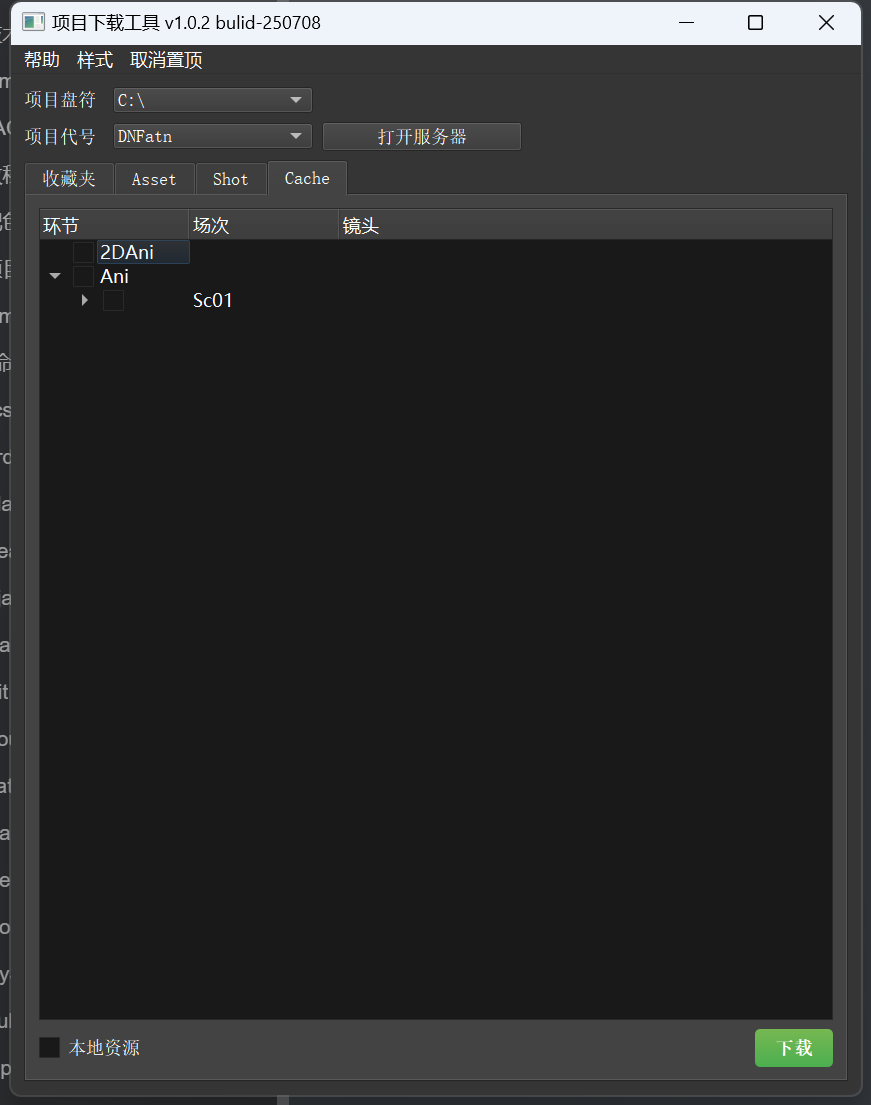Open the 帮助 menu
The width and height of the screenshot is (871, 1105).
pyautogui.click(x=42, y=60)
